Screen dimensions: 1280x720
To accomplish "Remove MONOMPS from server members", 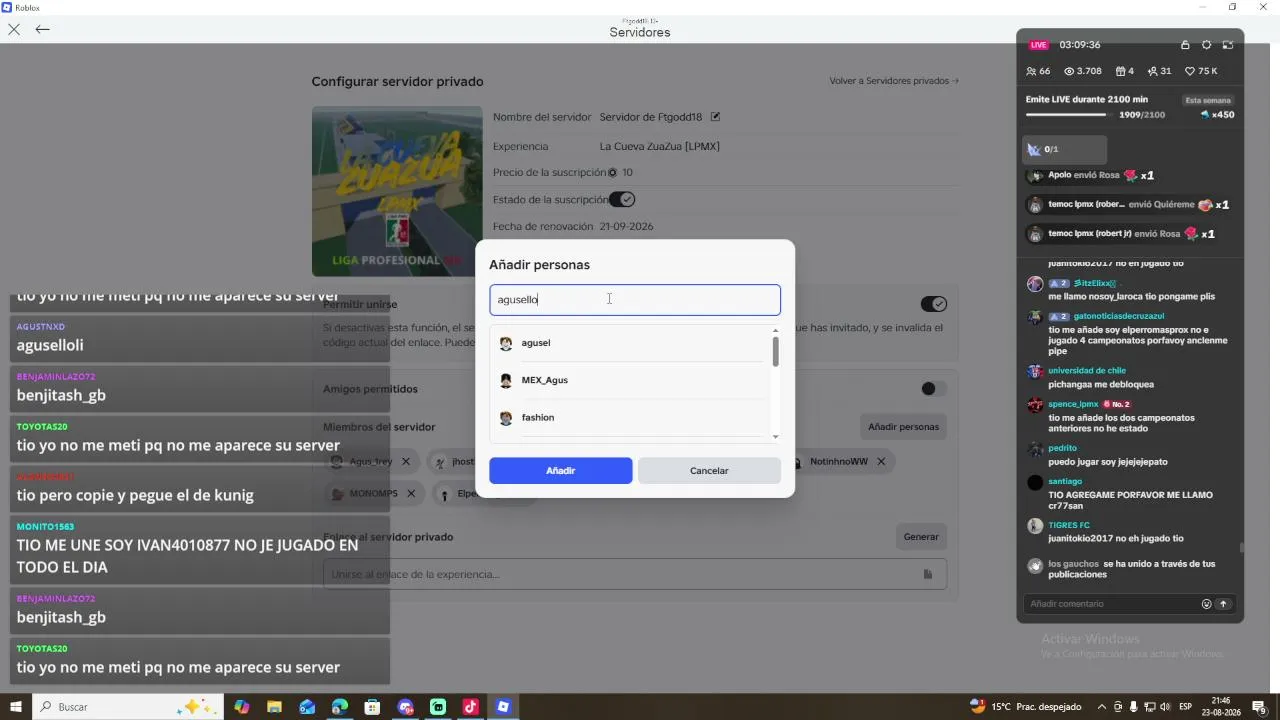I will pos(413,494).
